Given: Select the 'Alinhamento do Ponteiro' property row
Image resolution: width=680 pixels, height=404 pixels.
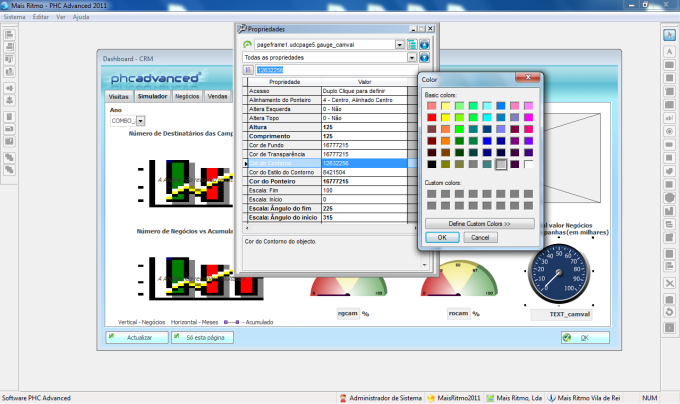Looking at the screenshot, I should tap(325, 100).
